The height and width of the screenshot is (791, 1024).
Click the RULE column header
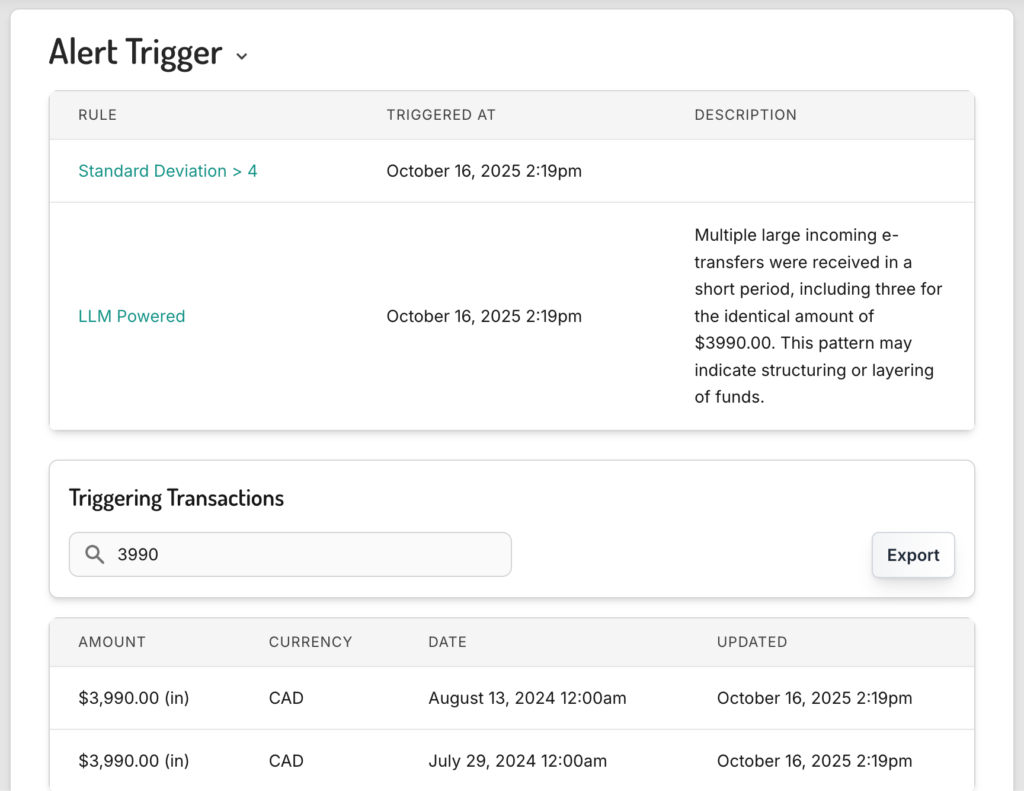(x=97, y=115)
